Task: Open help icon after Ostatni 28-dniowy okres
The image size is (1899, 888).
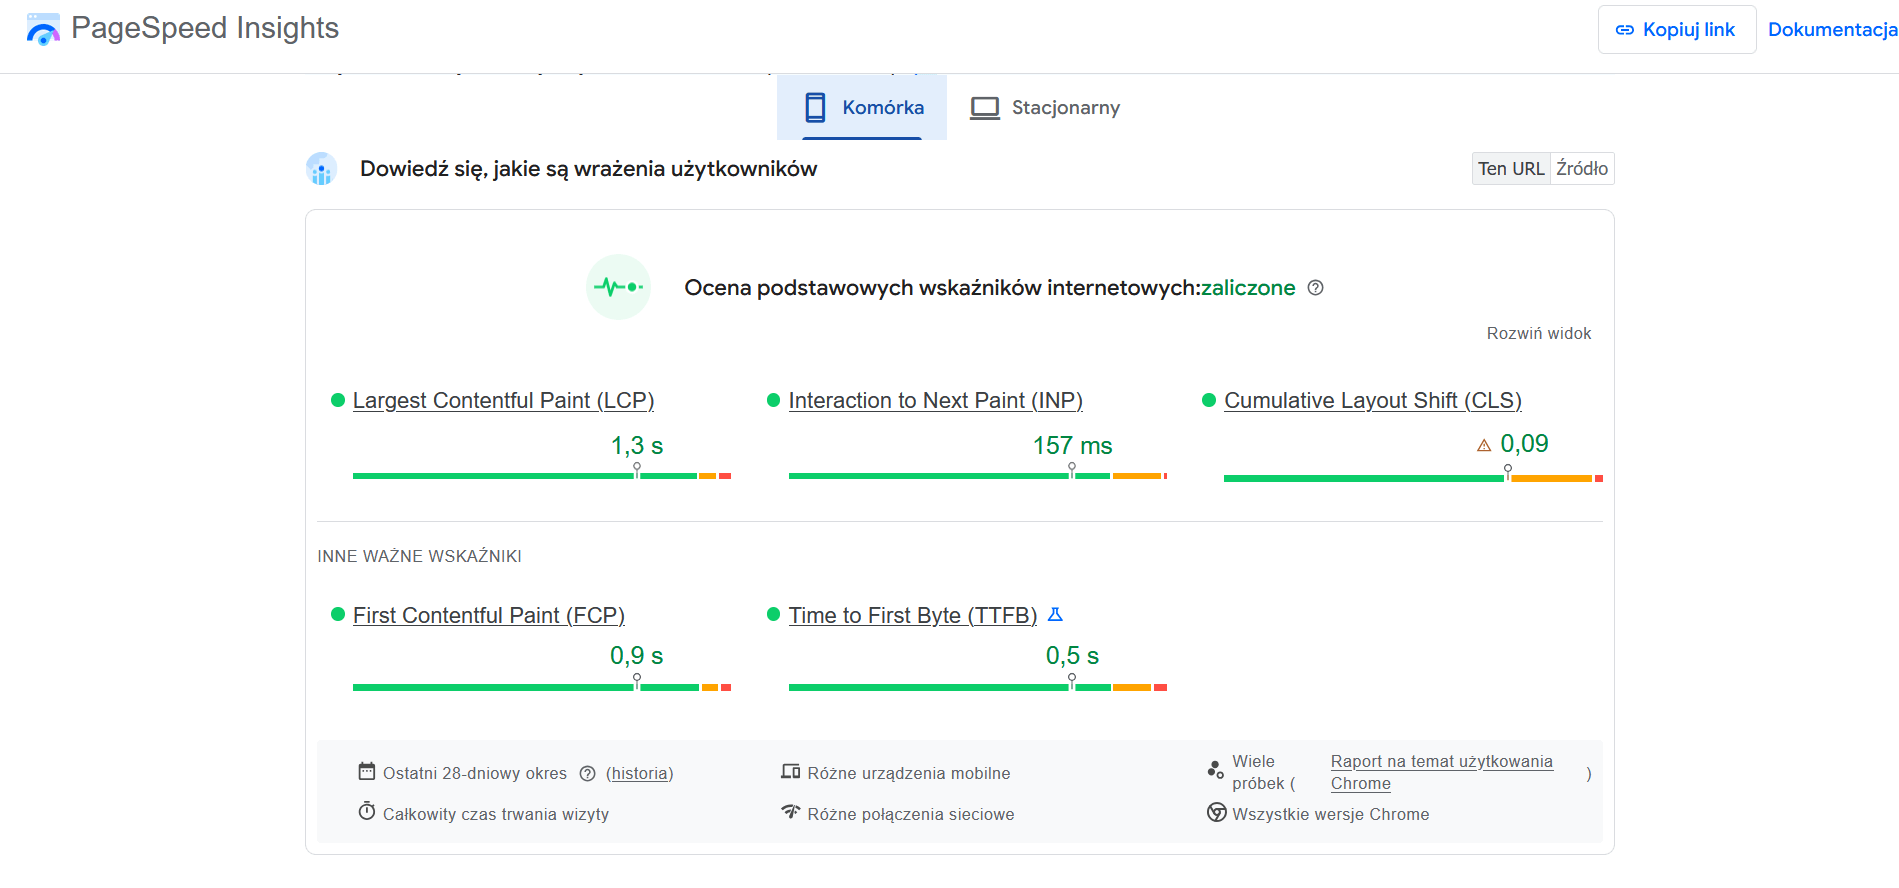Action: pos(588,773)
